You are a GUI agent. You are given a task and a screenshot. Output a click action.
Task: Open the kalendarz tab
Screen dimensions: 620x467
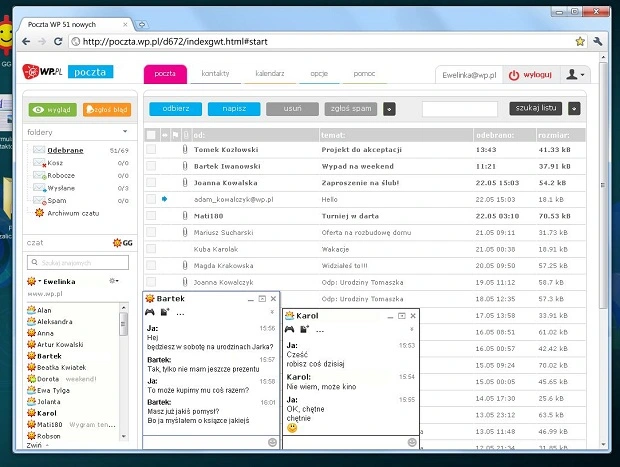coord(270,74)
